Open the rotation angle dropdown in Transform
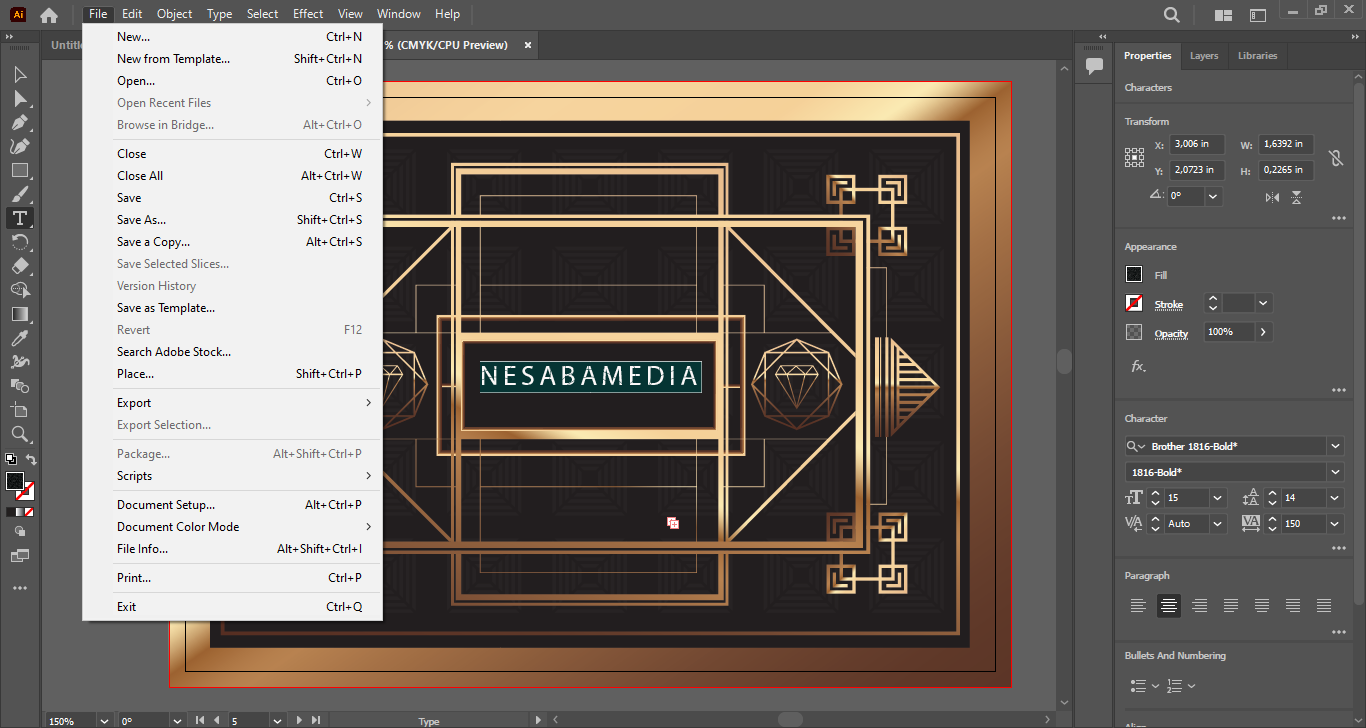This screenshot has width=1366, height=728. 1213,196
